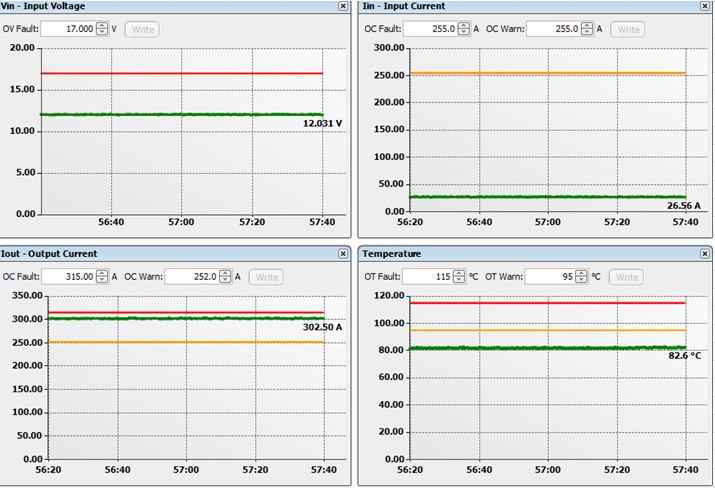This screenshot has width=715, height=488.
Task: Click the green trace in Temperature graph
Action: [x=540, y=348]
